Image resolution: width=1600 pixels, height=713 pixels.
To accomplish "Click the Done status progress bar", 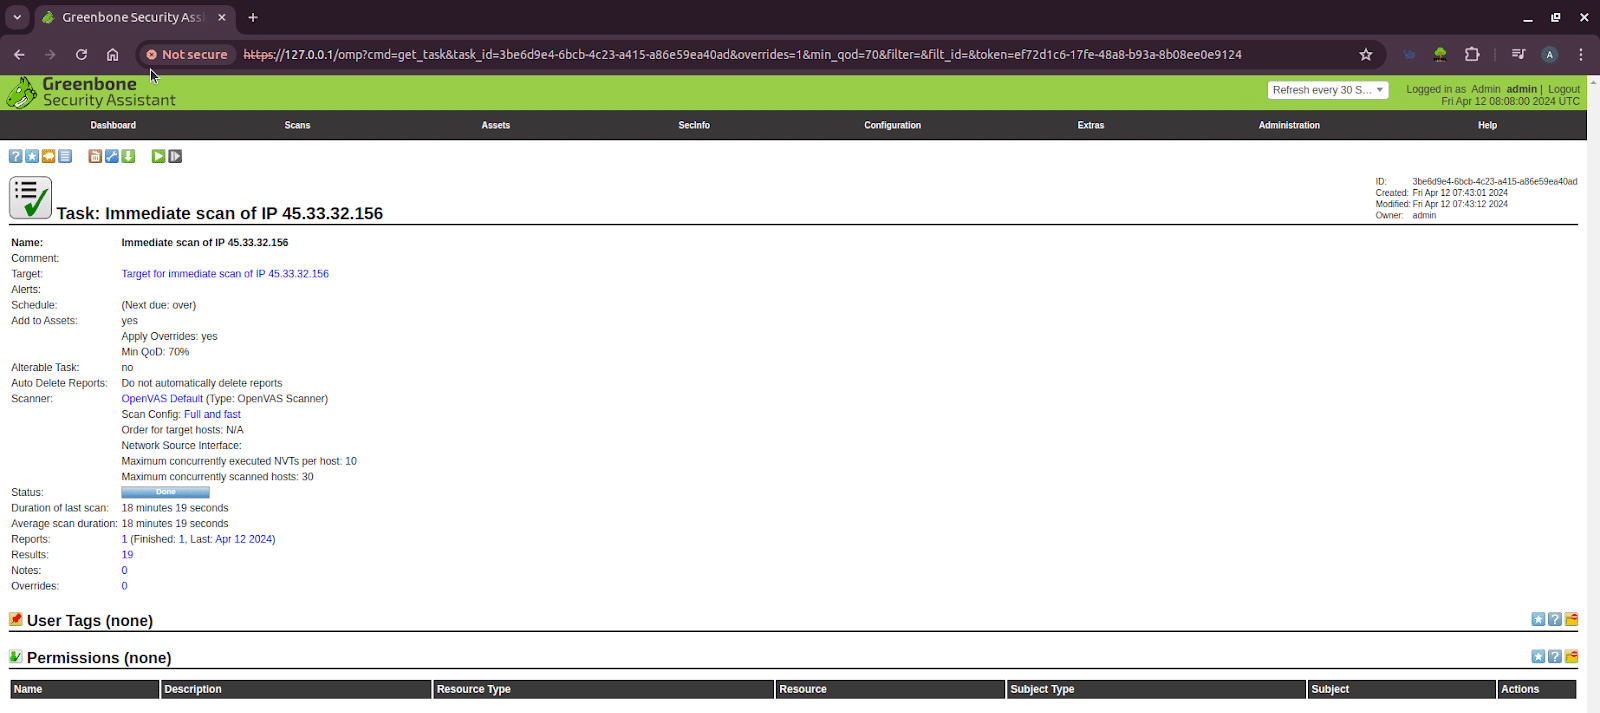I will click(x=165, y=492).
